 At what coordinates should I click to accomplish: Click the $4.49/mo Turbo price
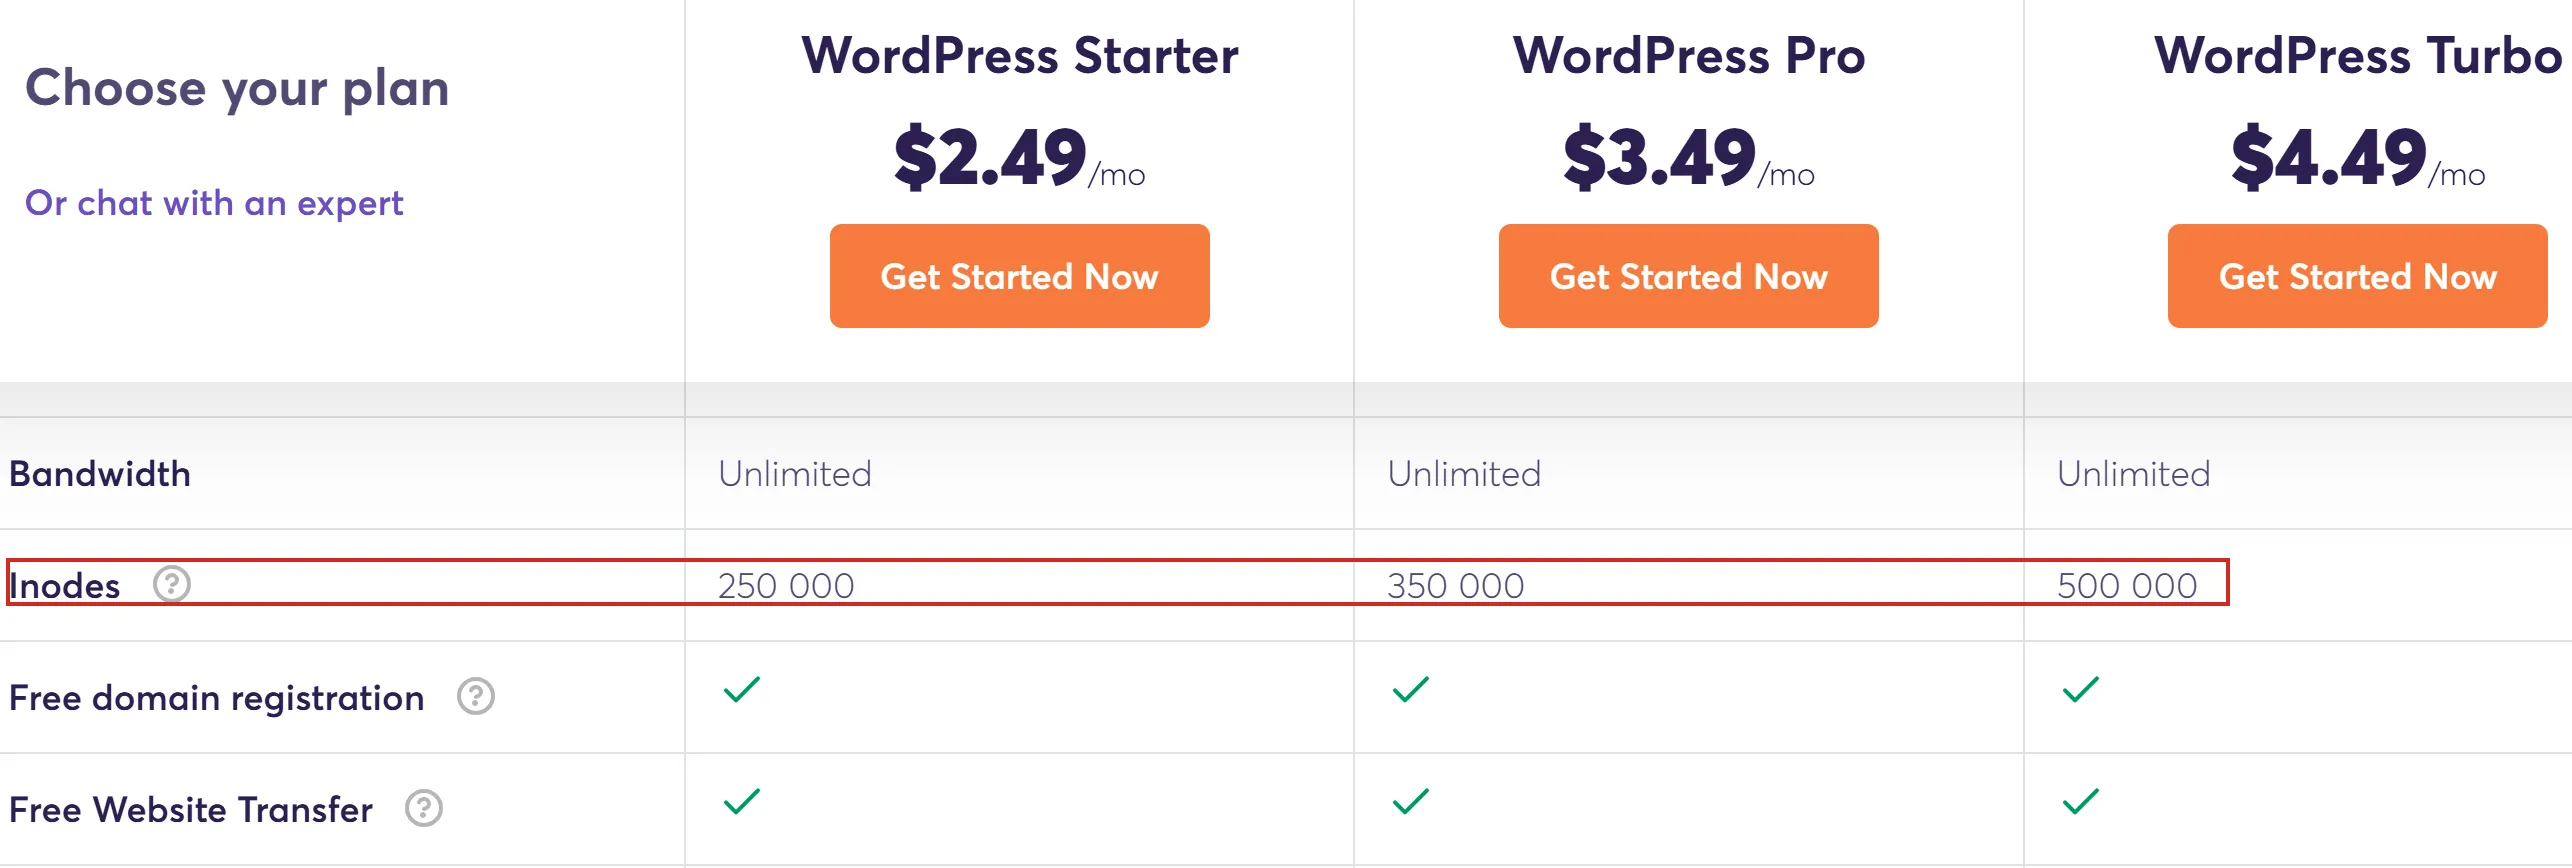[x=2357, y=158]
